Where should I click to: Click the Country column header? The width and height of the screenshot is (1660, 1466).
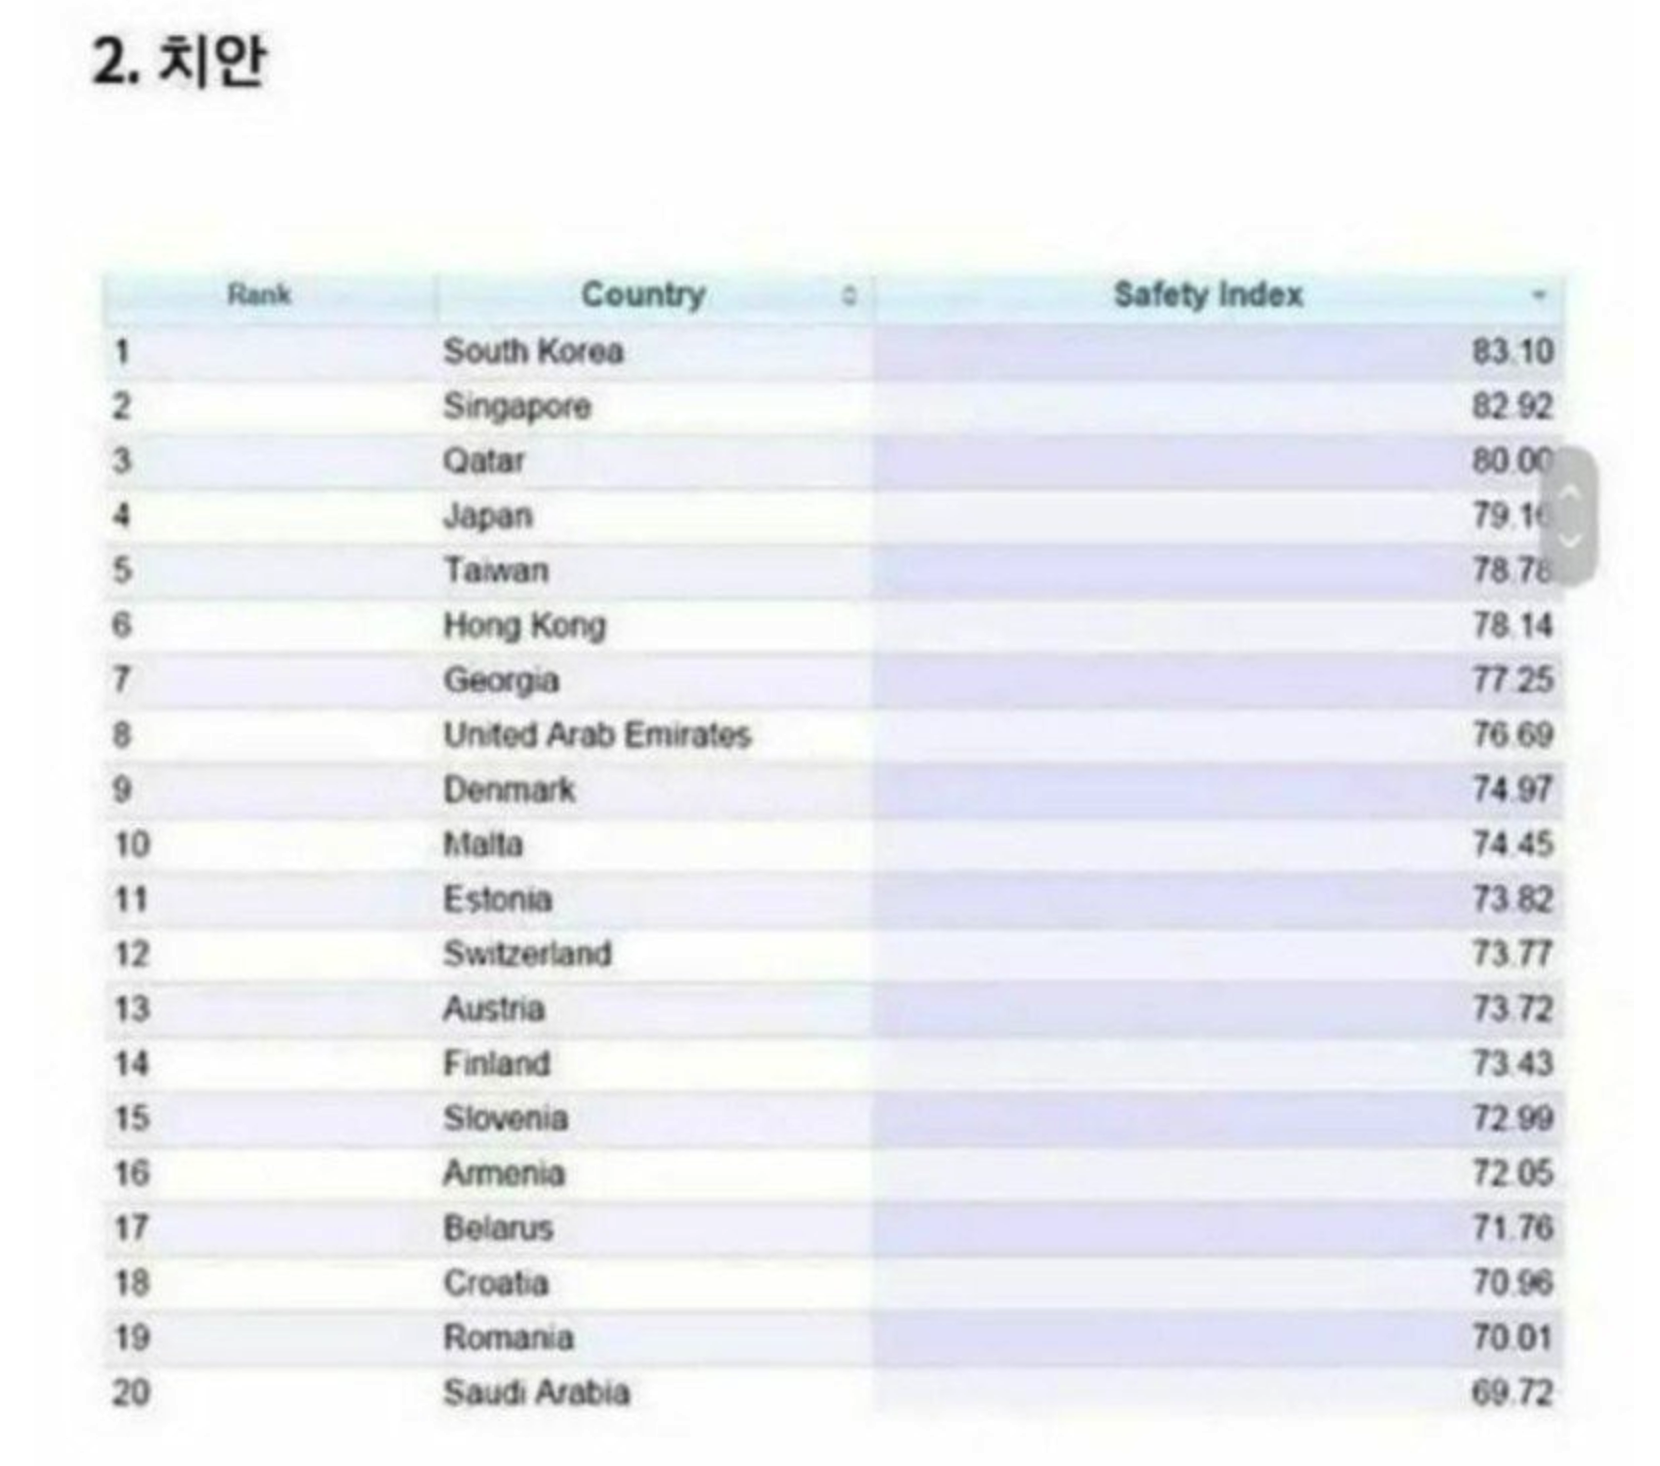[x=644, y=295]
